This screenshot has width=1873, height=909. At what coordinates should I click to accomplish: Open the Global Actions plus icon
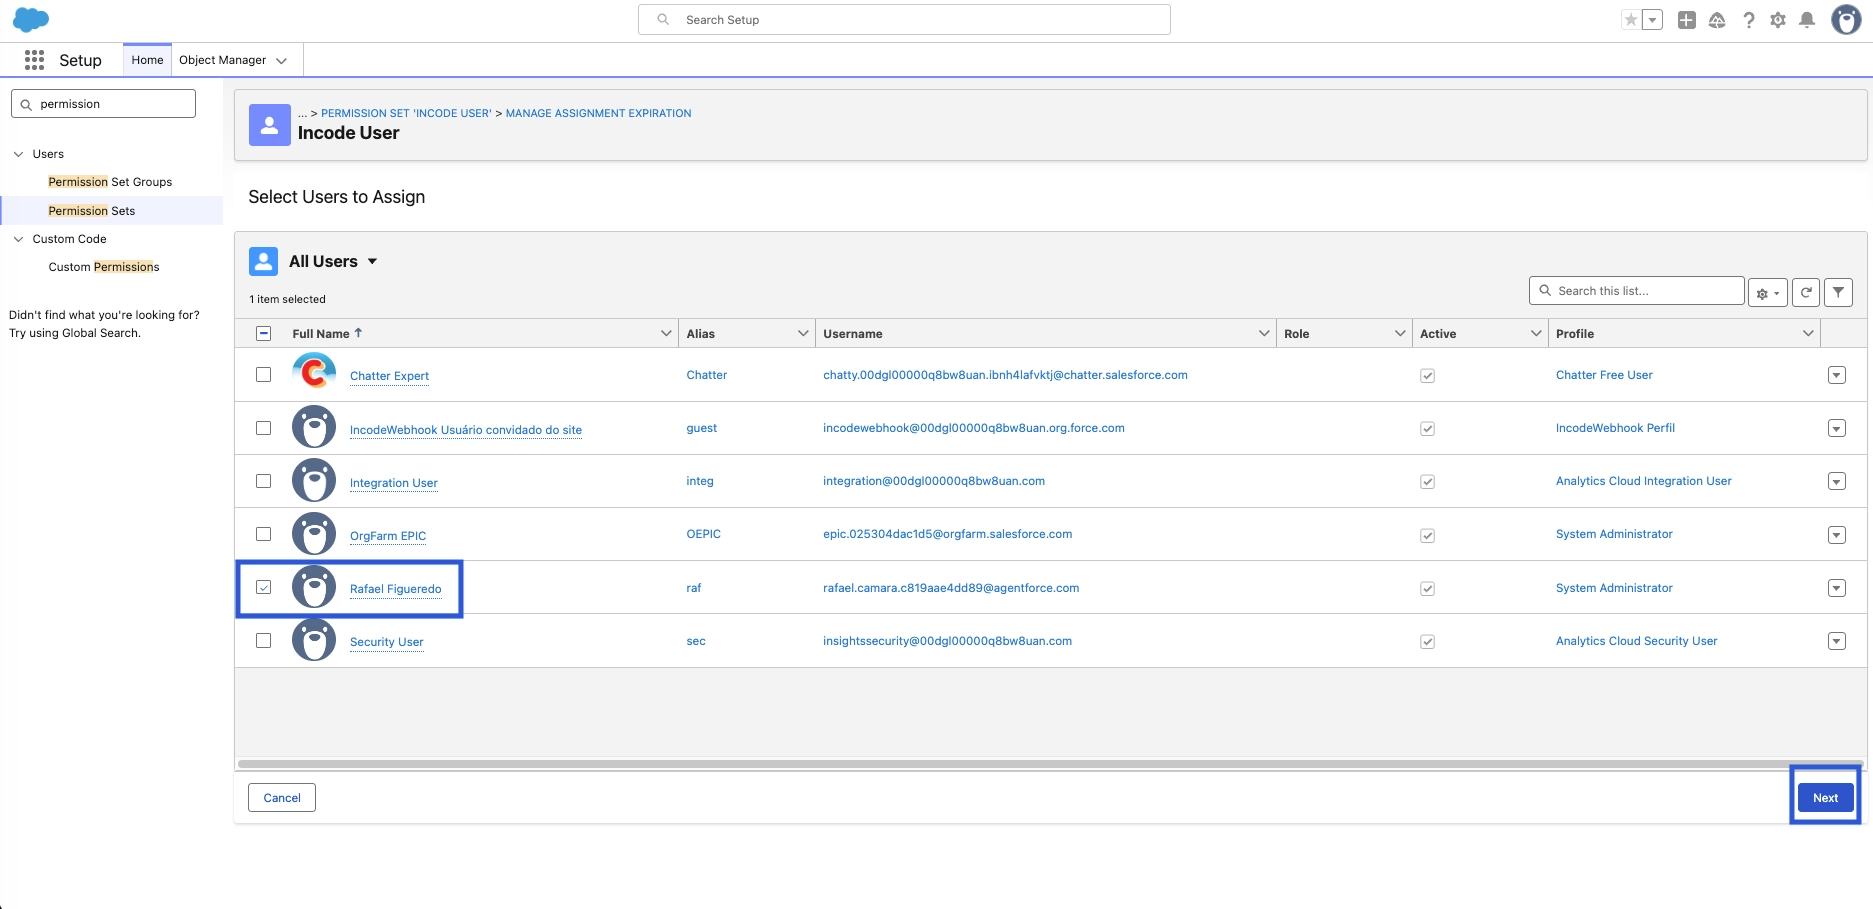pos(1687,20)
